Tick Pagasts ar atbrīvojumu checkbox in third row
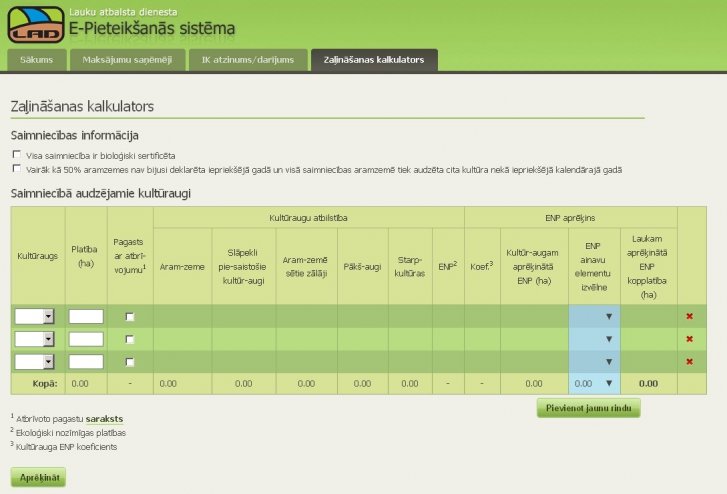The height and width of the screenshot is (494, 727). pos(130,362)
